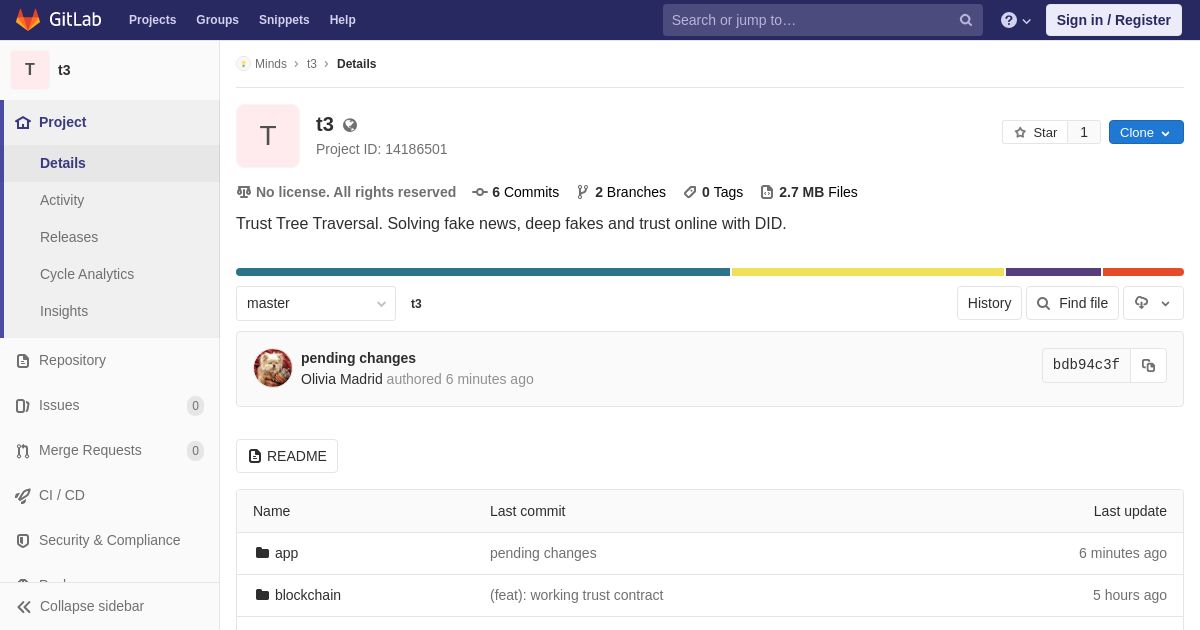Image resolution: width=1200 pixels, height=630 pixels.
Task: Click the commit hash bdb94c3f
Action: point(1086,365)
